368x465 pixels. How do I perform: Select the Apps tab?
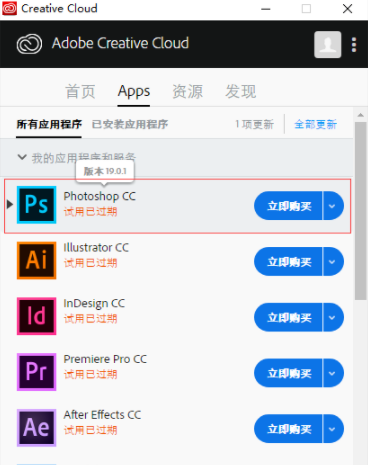[134, 91]
